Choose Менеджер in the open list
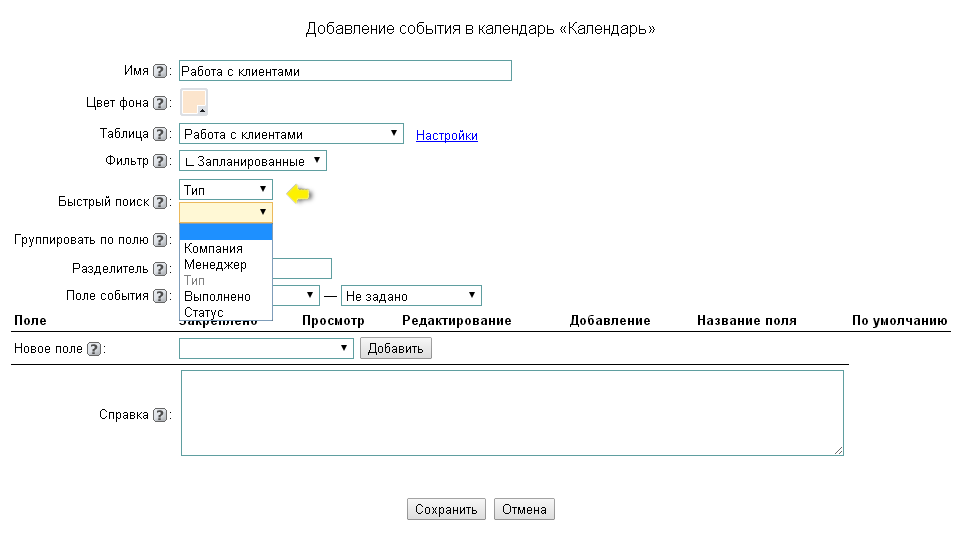Viewport: 957px width, 543px height. [x=215, y=265]
